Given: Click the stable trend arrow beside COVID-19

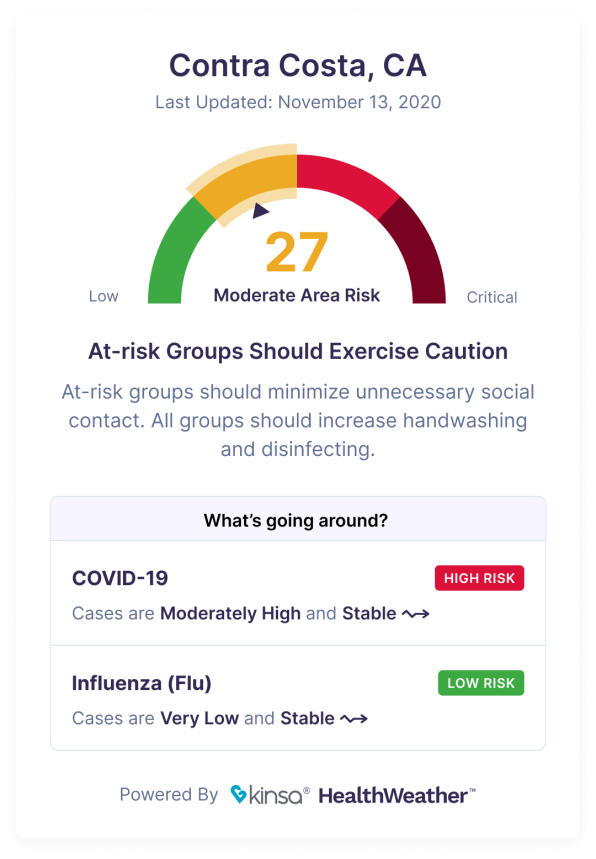Looking at the screenshot, I should [x=416, y=614].
